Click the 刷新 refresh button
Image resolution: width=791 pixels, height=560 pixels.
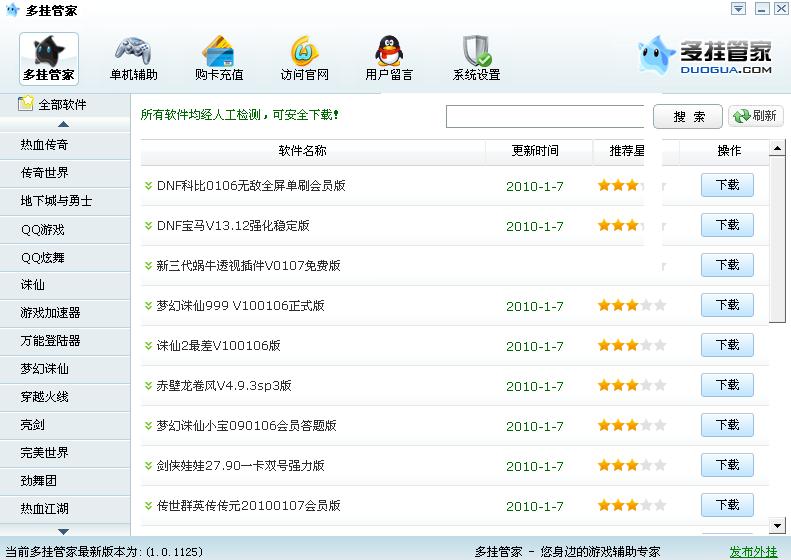click(756, 116)
